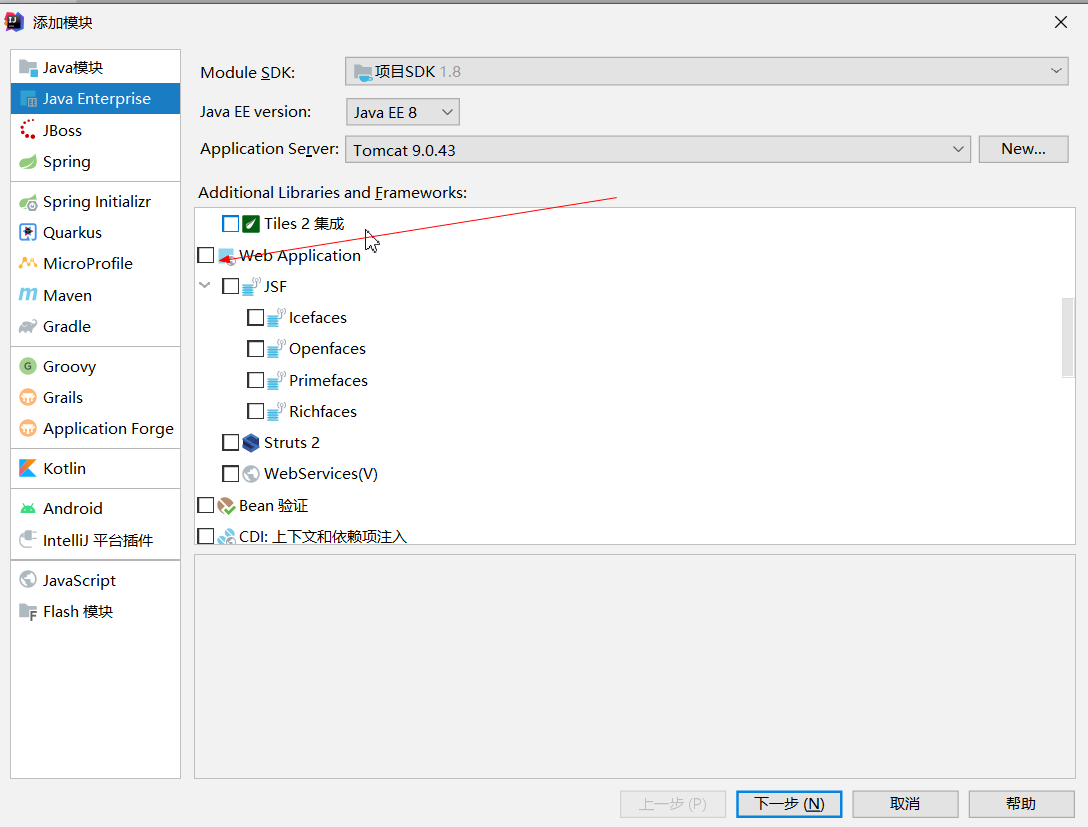Click the Spring green leaf icon

click(28, 162)
